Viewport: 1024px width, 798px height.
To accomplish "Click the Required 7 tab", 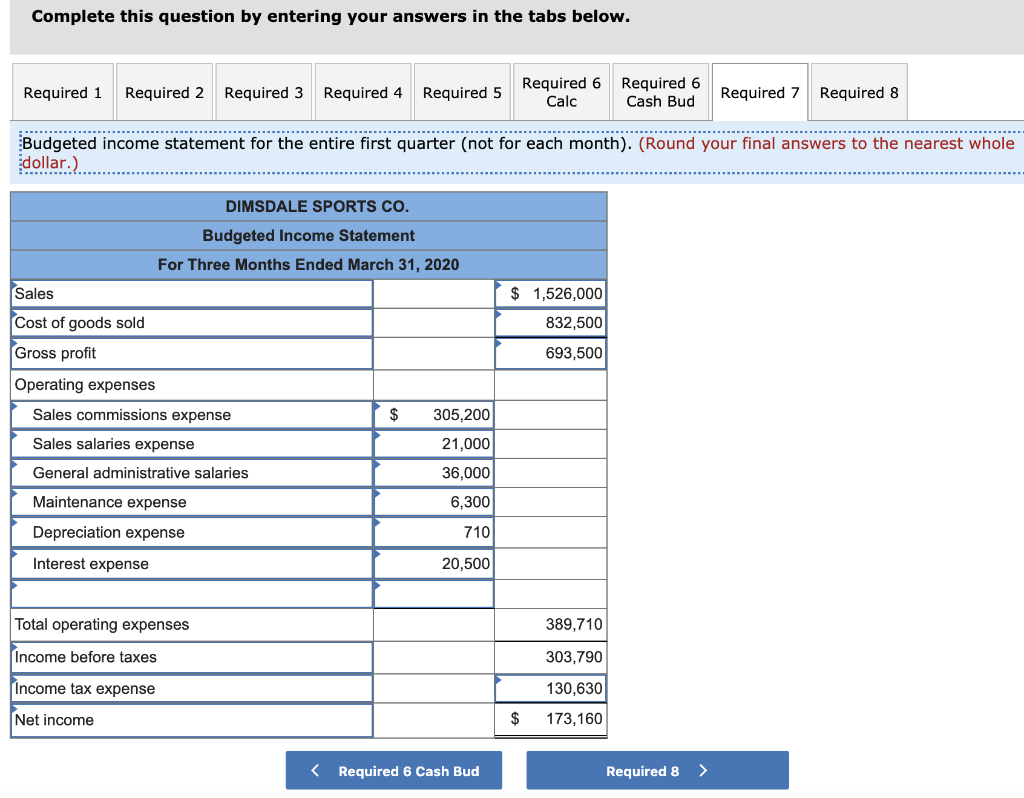I will pos(760,92).
